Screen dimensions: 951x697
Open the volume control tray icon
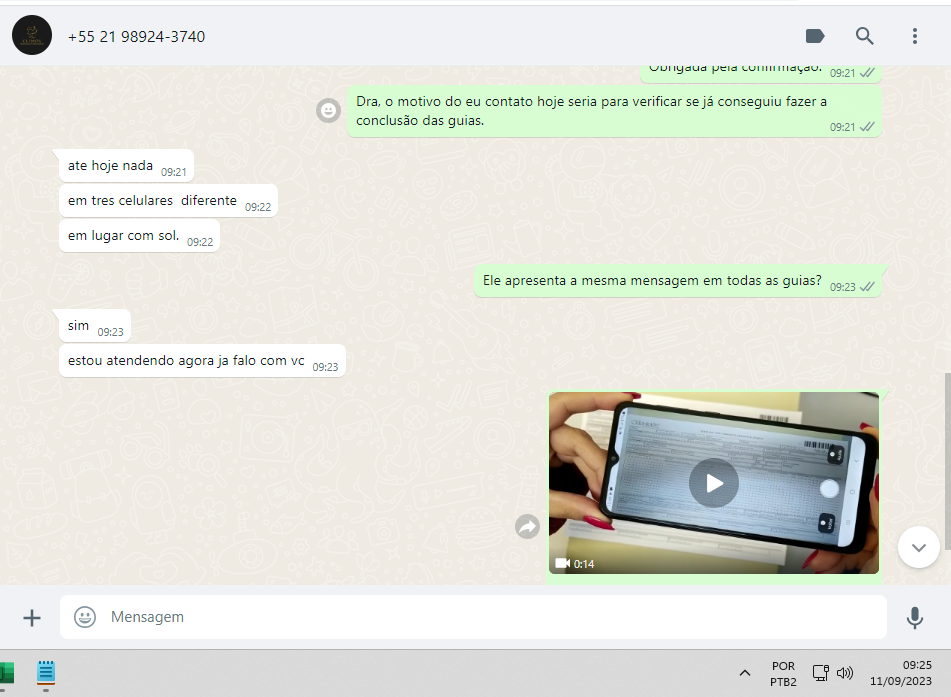point(845,673)
